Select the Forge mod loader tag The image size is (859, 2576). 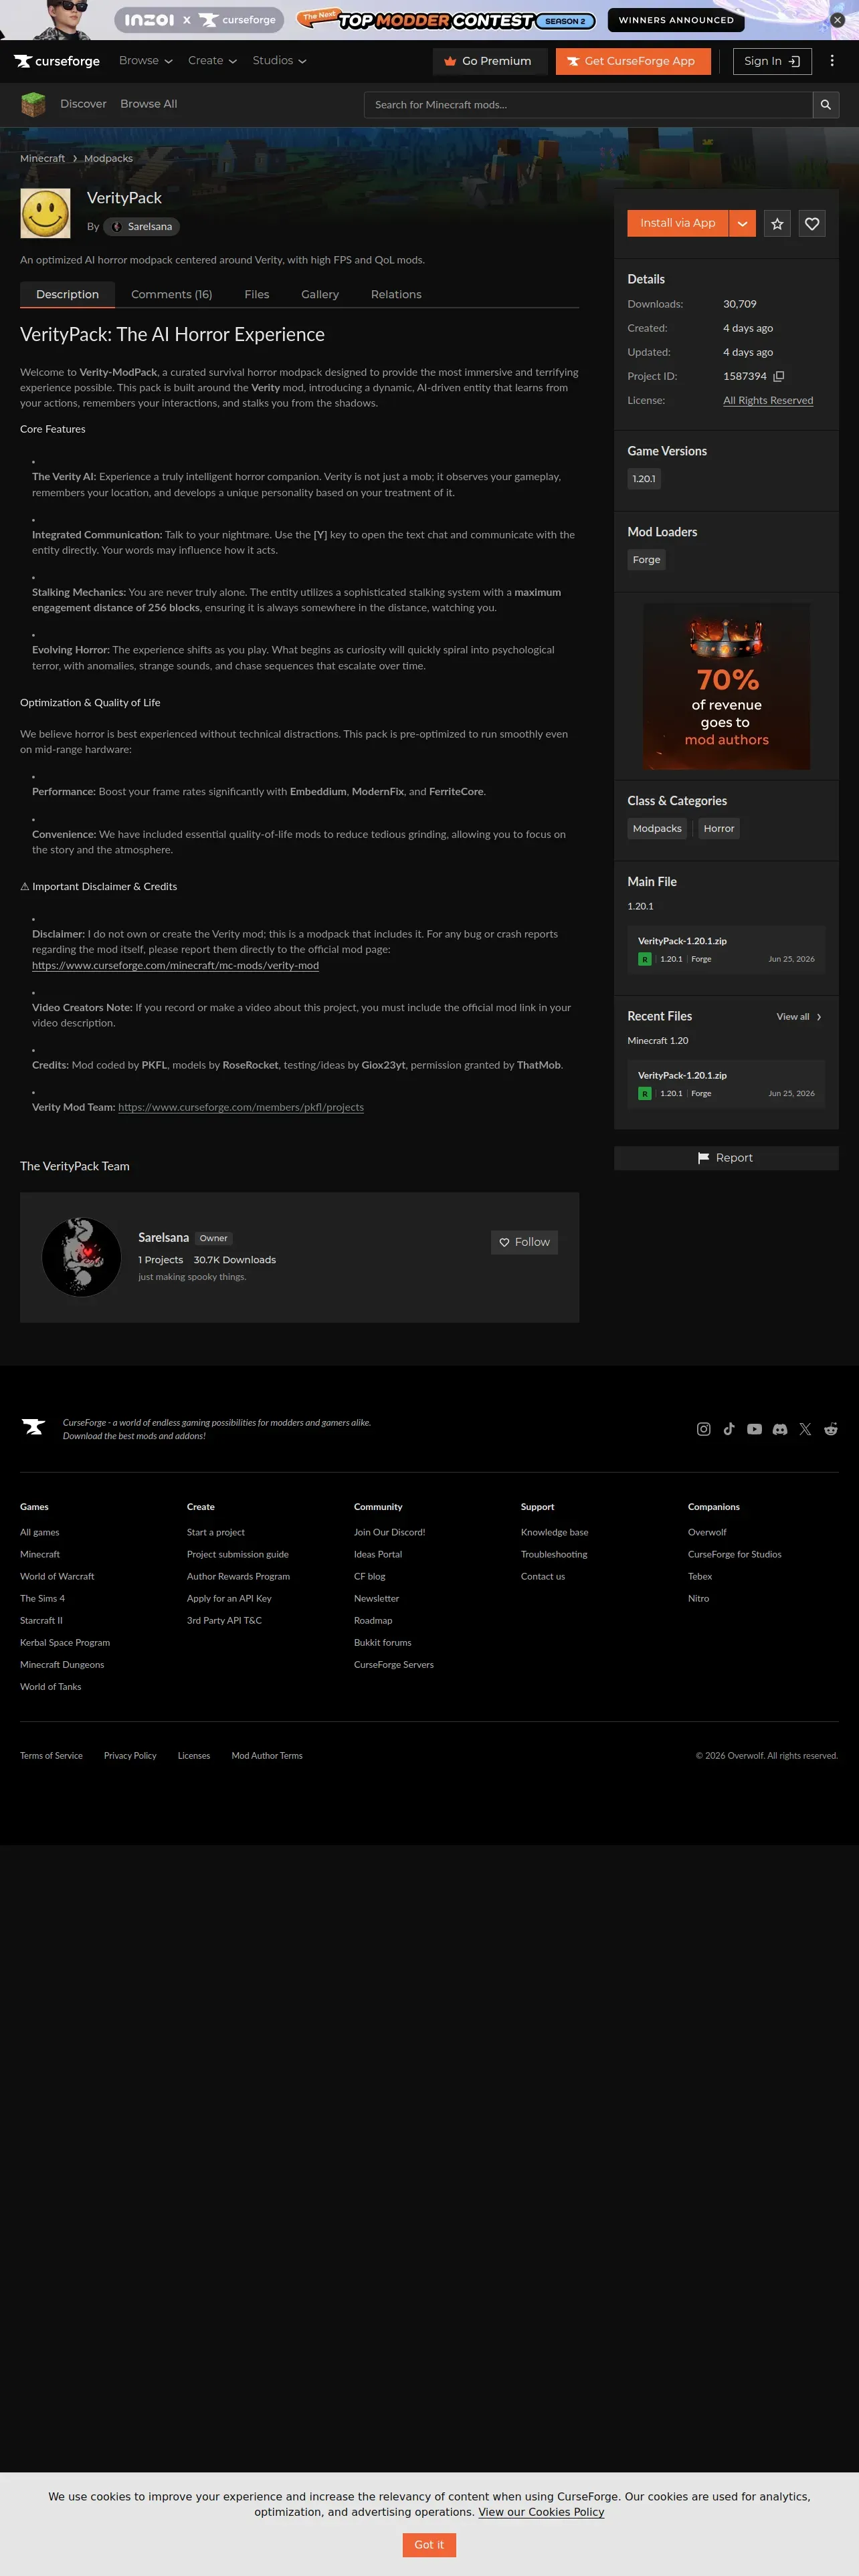646,560
